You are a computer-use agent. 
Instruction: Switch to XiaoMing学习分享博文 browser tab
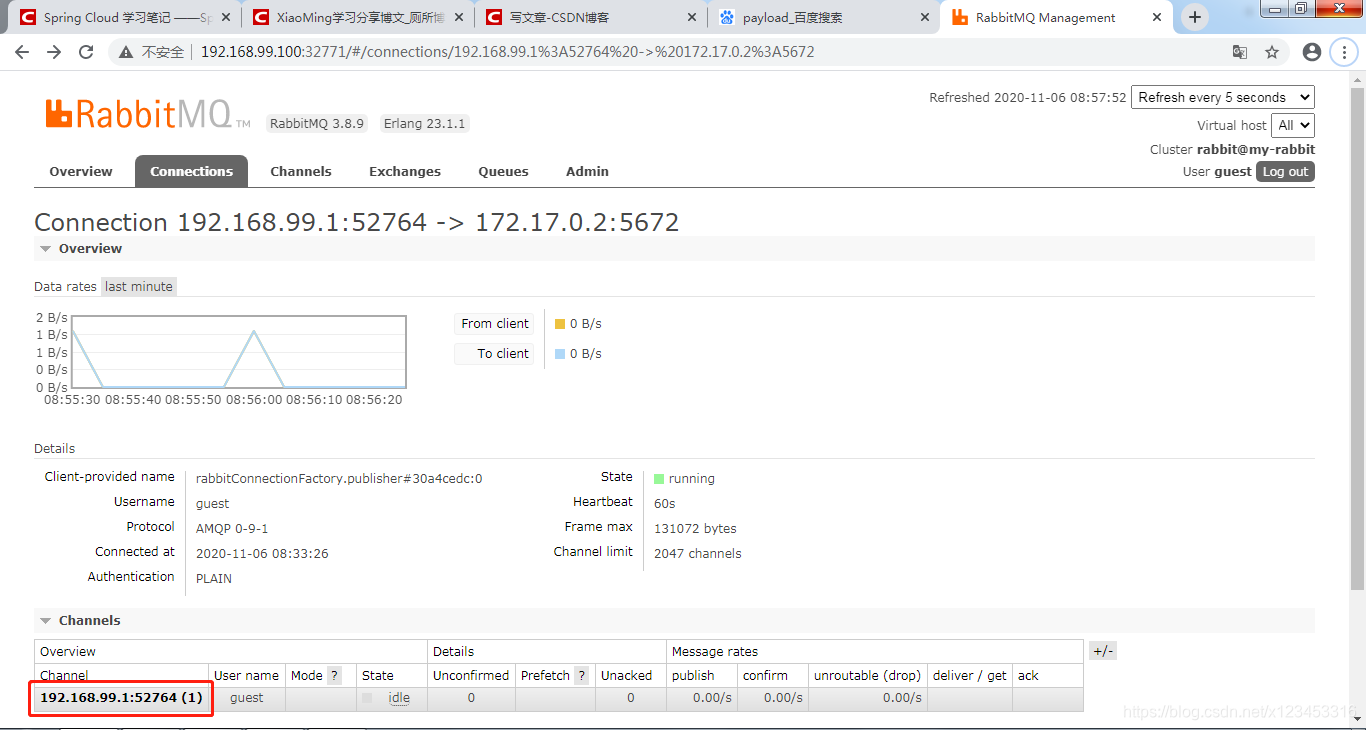point(358,17)
